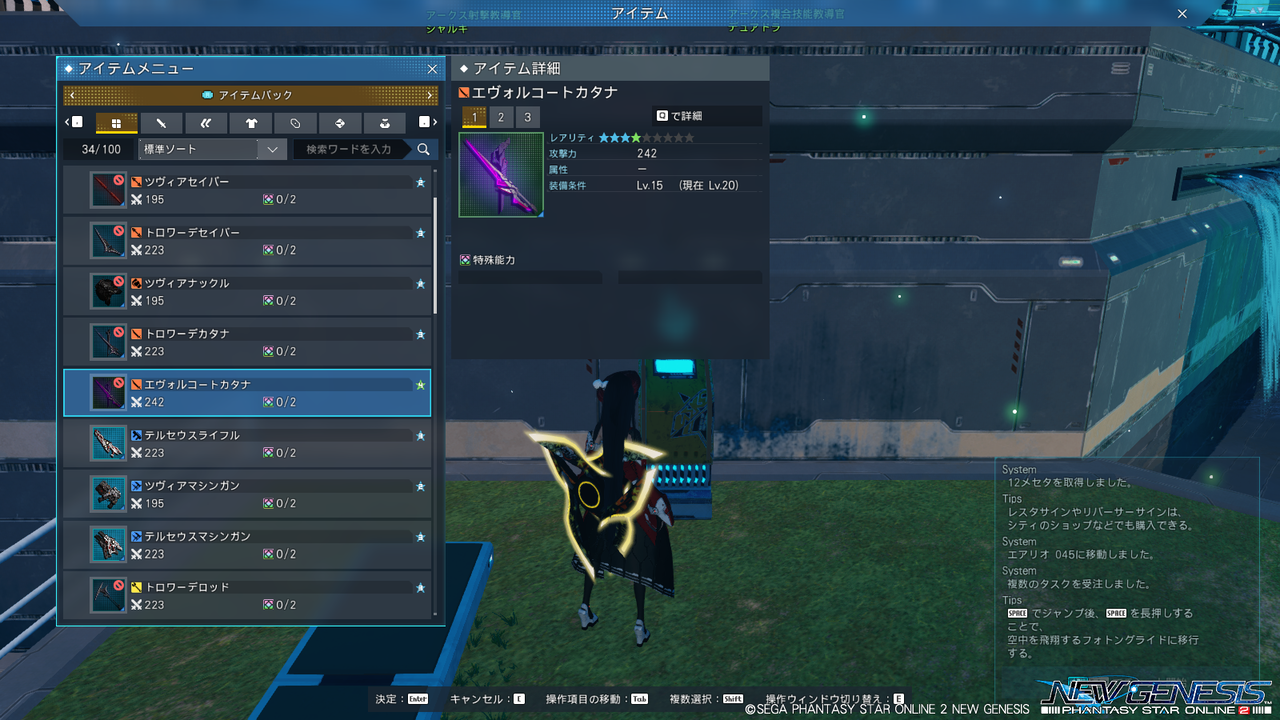The image size is (1280, 720).
Task: Close the アイテムメニュー panel
Action: (432, 69)
